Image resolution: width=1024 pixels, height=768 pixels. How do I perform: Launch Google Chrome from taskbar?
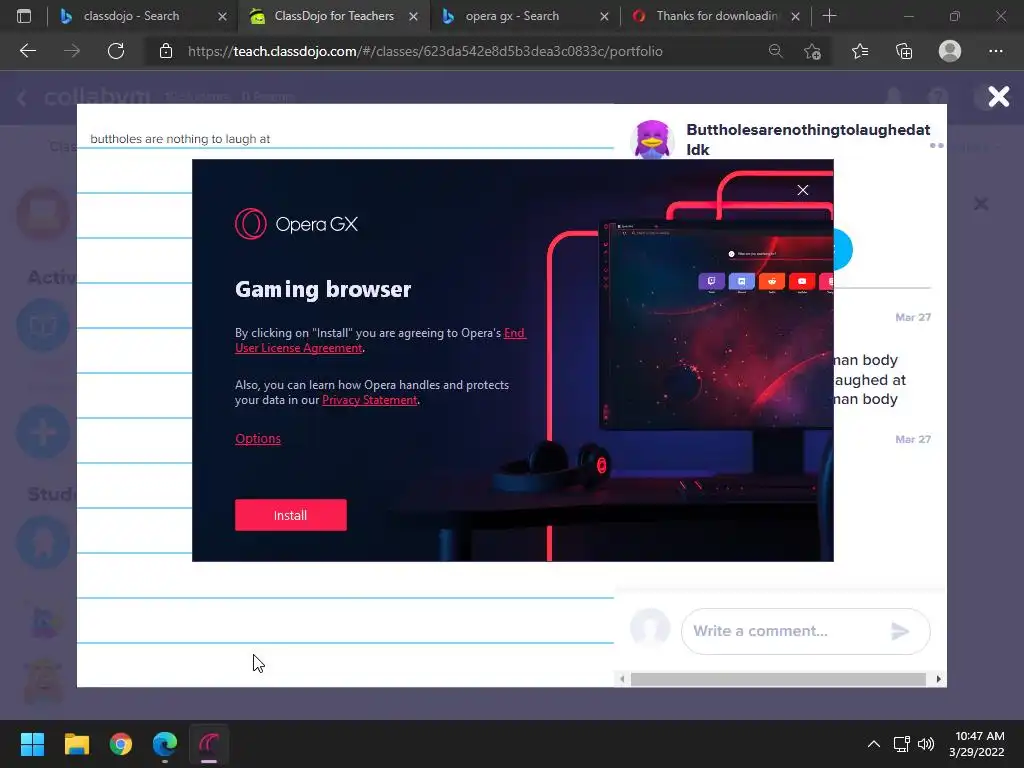(121, 744)
